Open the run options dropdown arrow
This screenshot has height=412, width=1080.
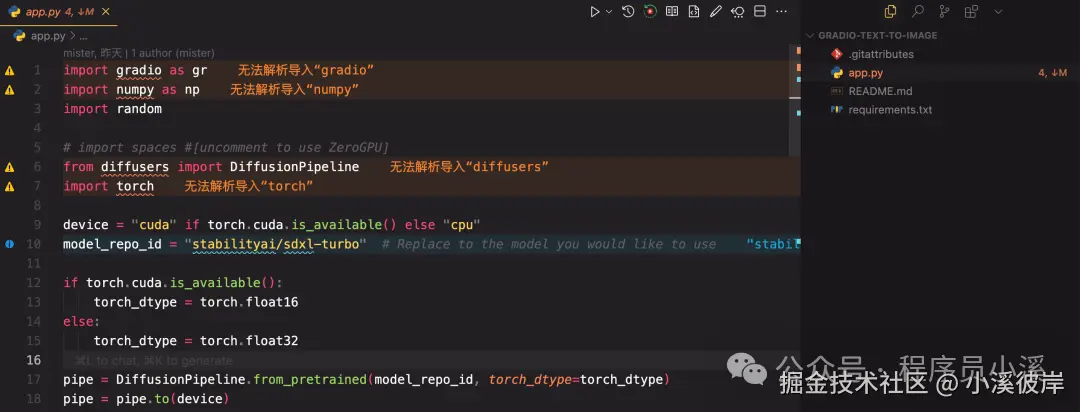pos(609,12)
